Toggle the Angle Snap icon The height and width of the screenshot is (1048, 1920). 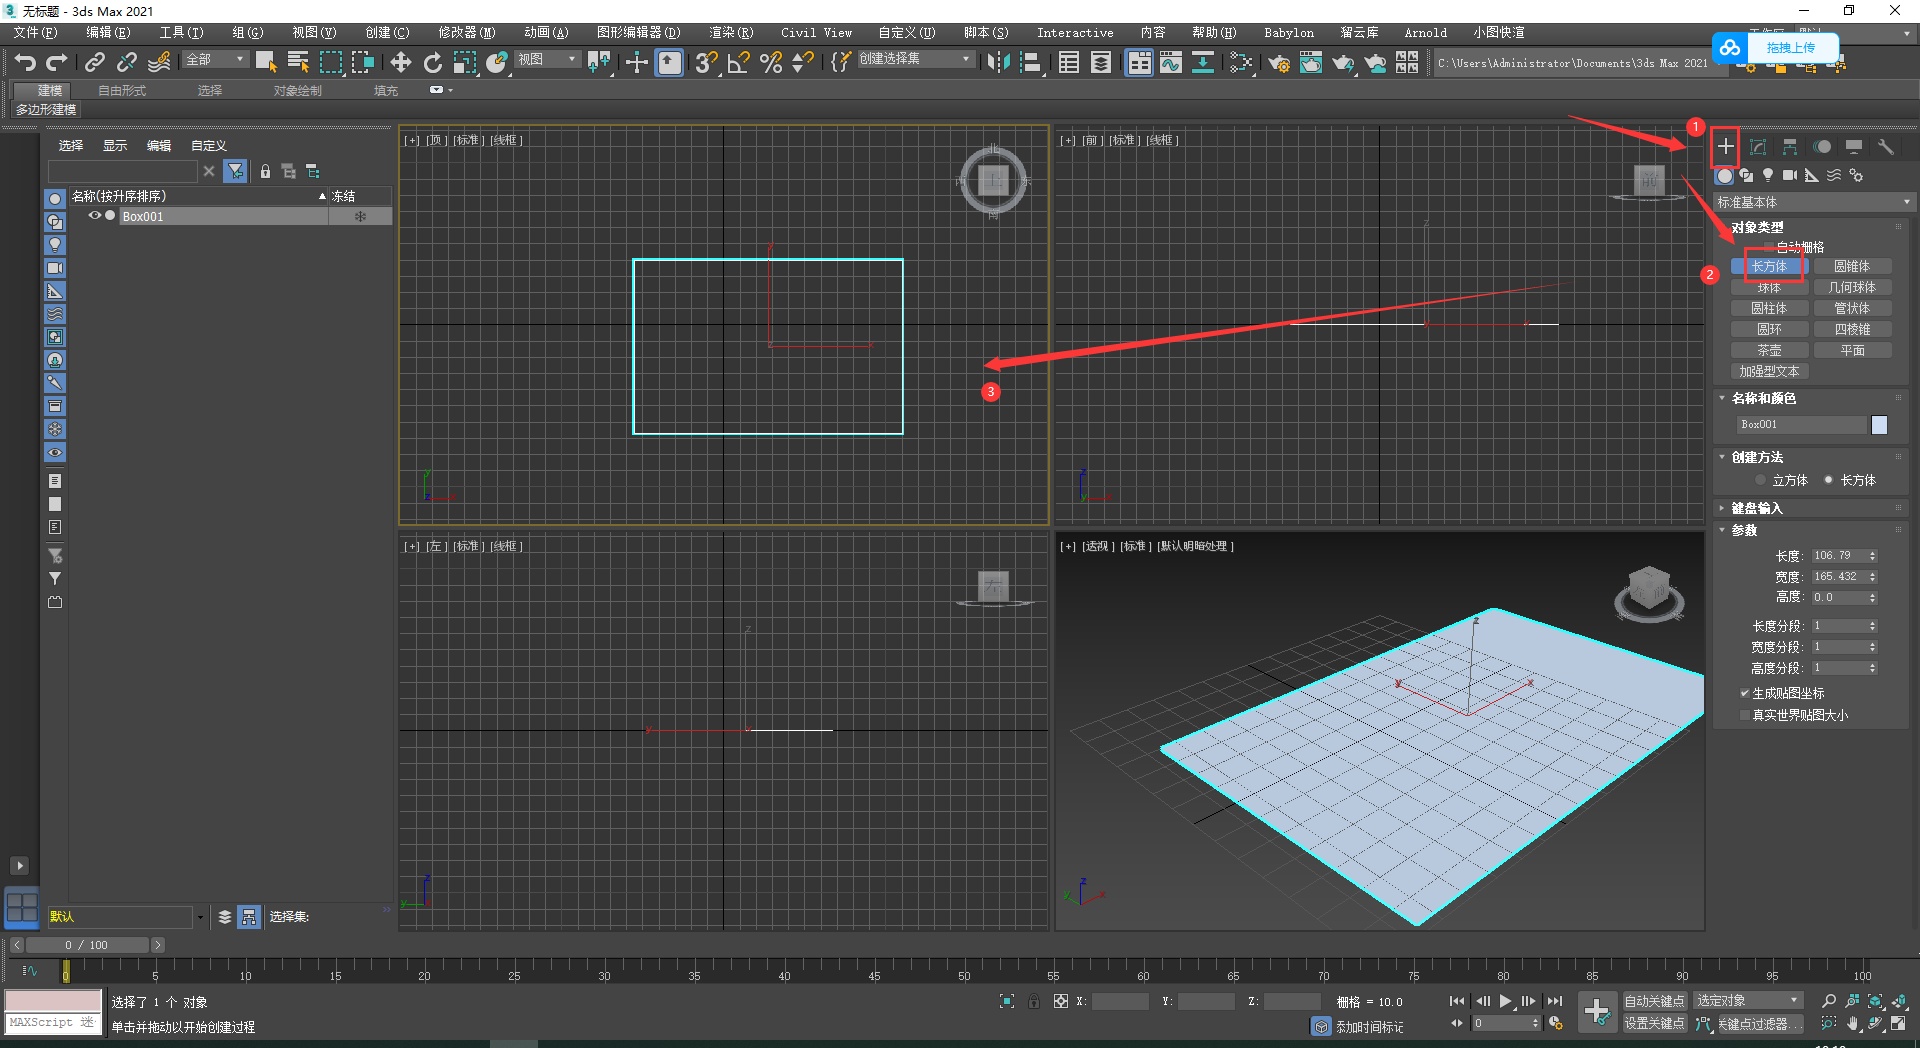click(738, 63)
